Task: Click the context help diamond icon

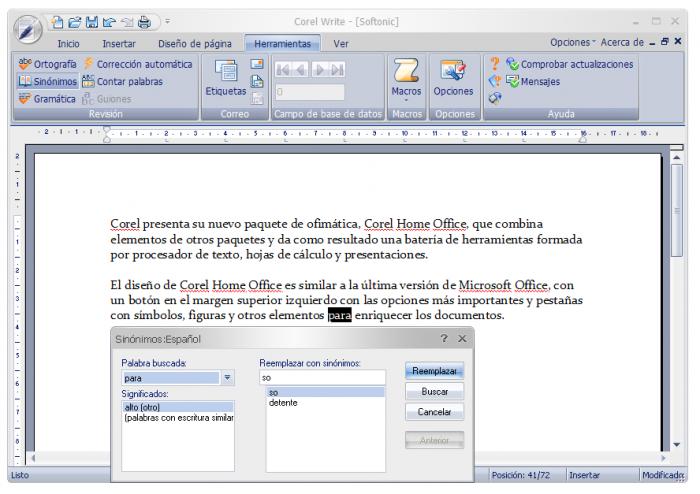Action: pos(495,81)
